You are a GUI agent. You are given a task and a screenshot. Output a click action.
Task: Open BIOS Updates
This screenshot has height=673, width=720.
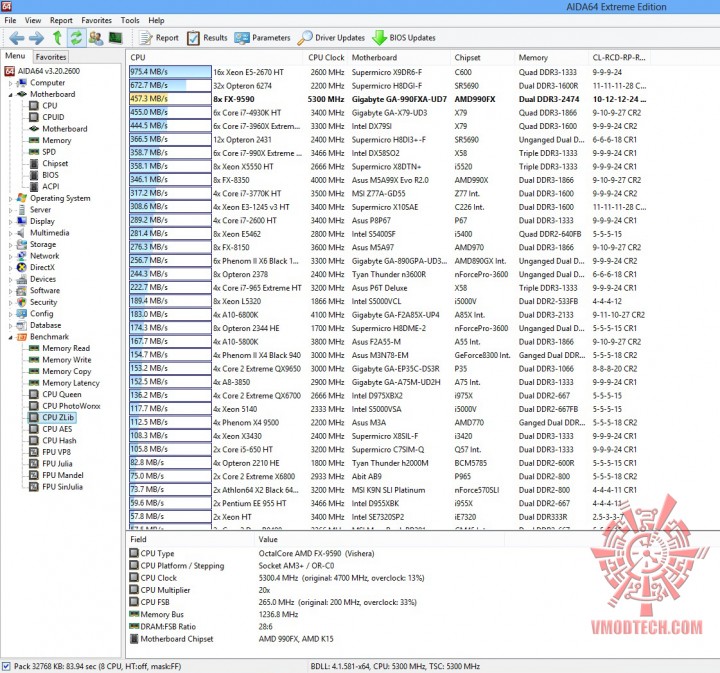click(x=404, y=38)
